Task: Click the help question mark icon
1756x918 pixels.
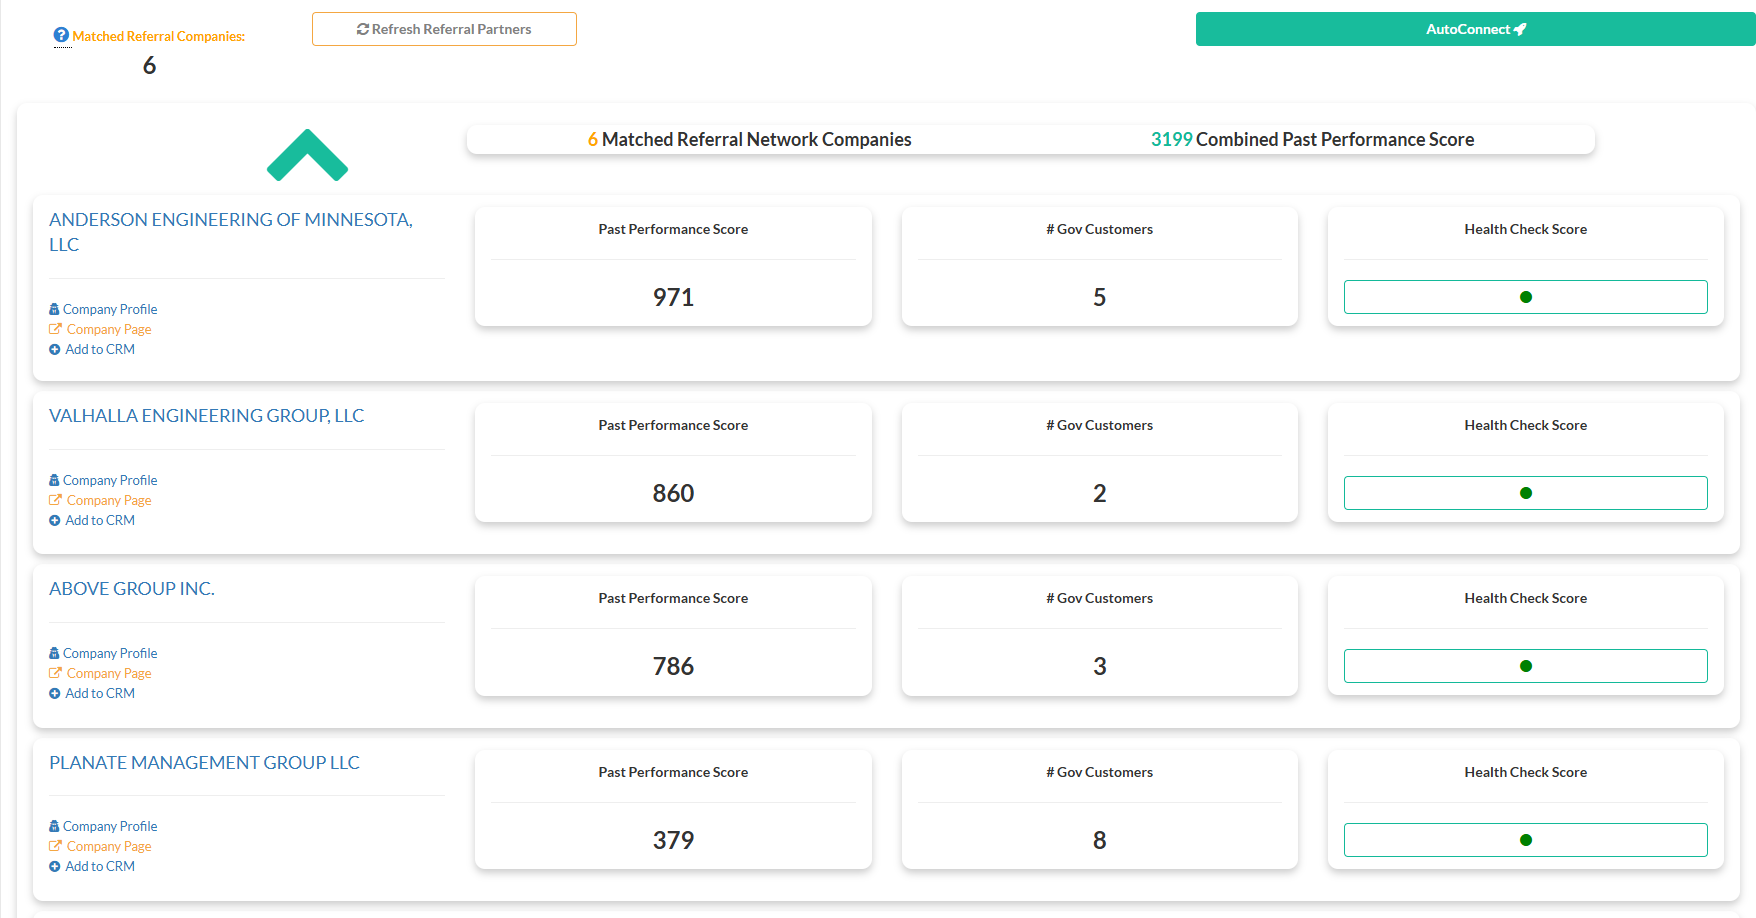Action: [61, 35]
